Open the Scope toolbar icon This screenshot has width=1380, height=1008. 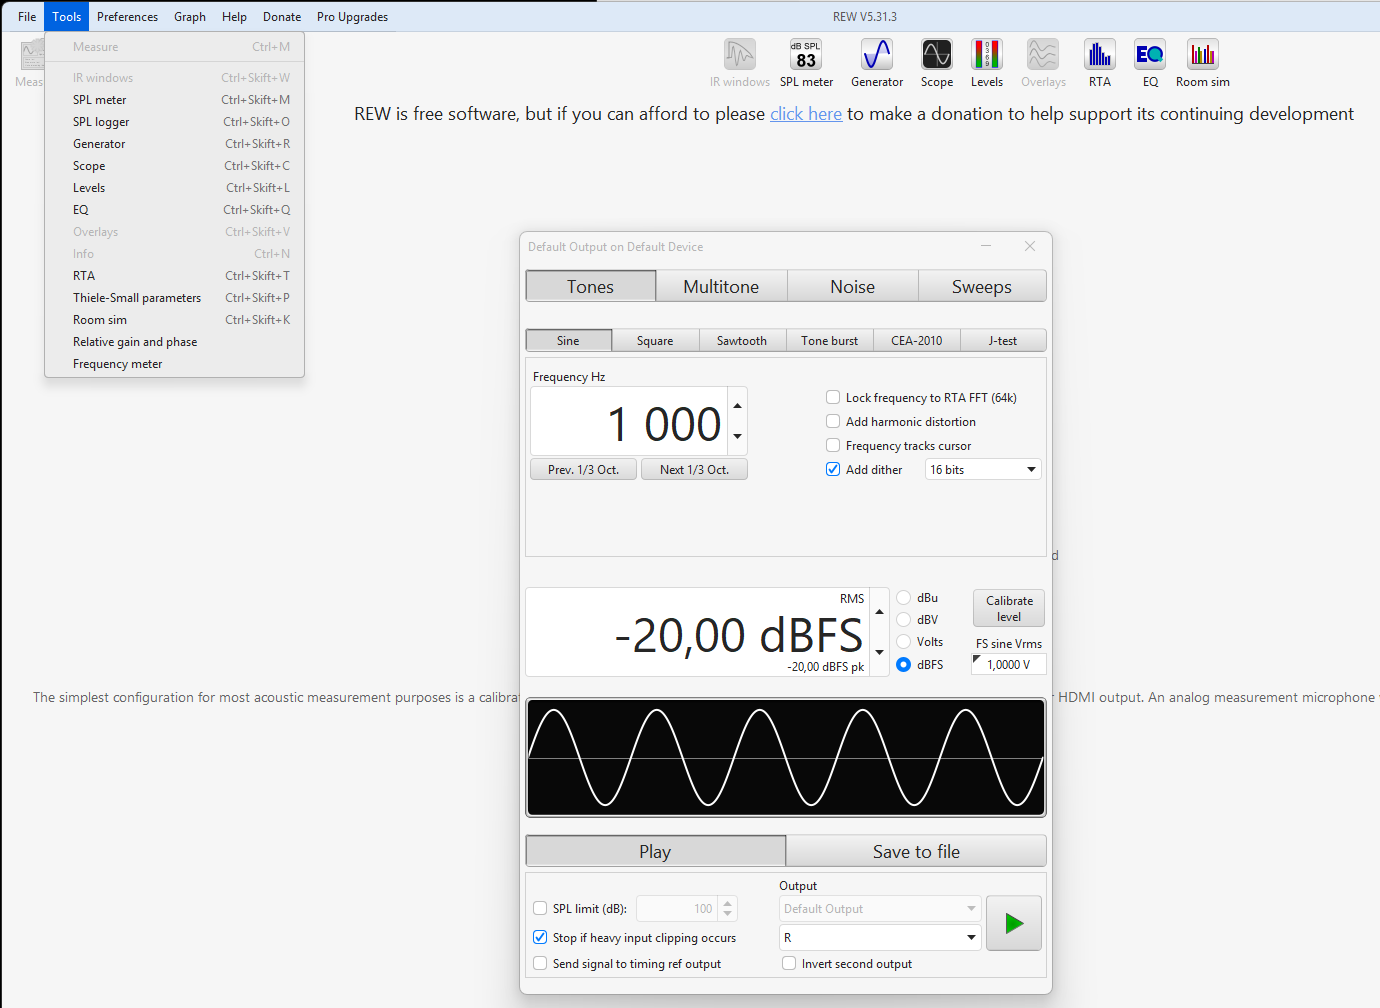(936, 56)
